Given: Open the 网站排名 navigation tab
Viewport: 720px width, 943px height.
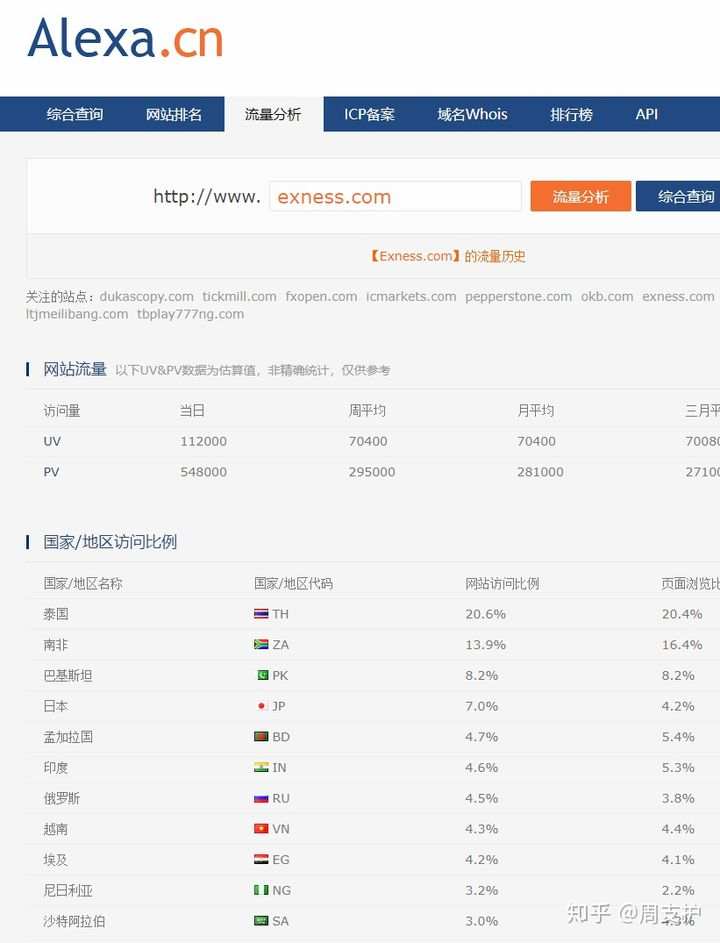Looking at the screenshot, I should click(174, 114).
